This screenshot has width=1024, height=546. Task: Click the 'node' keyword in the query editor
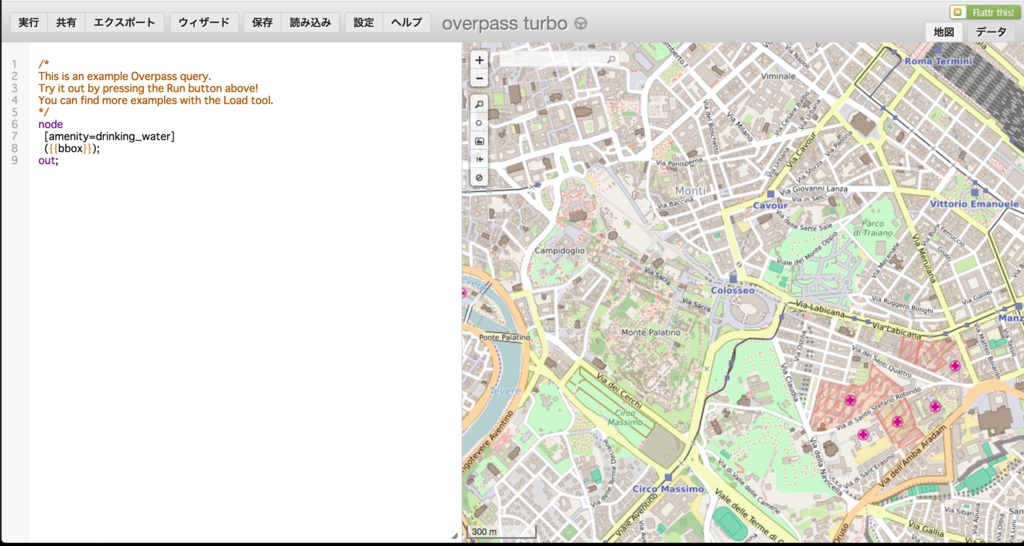[x=50, y=124]
